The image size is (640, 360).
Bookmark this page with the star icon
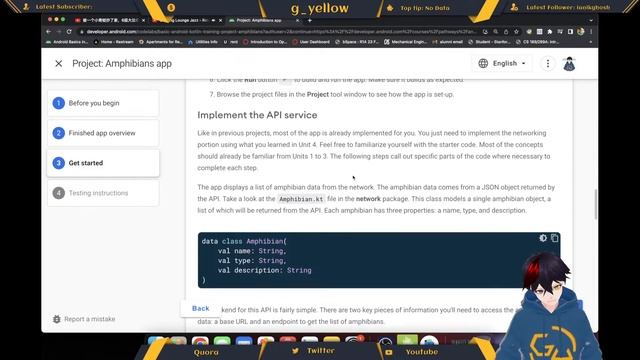click(516, 31)
